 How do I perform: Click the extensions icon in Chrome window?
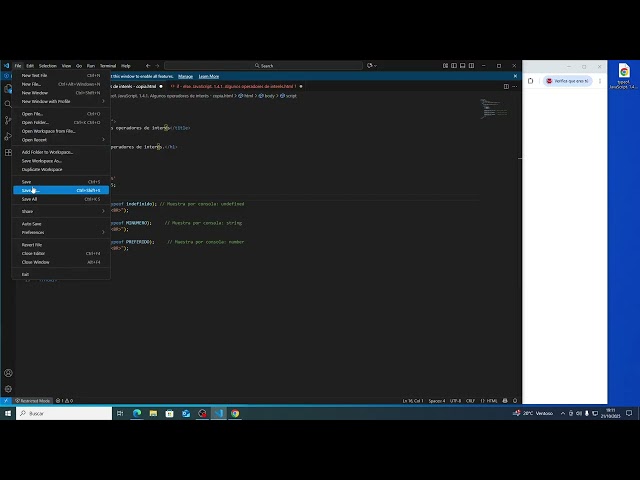tap(531, 81)
